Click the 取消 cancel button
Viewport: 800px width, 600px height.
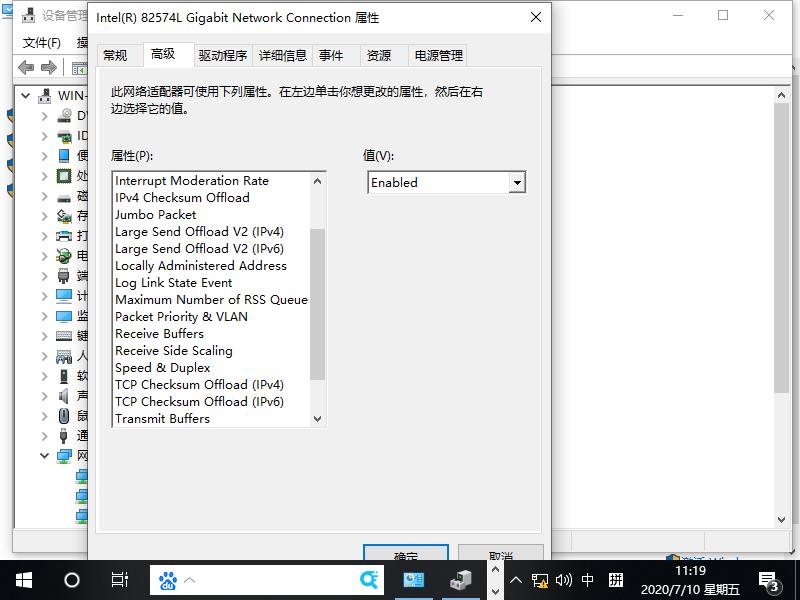tap(499, 557)
